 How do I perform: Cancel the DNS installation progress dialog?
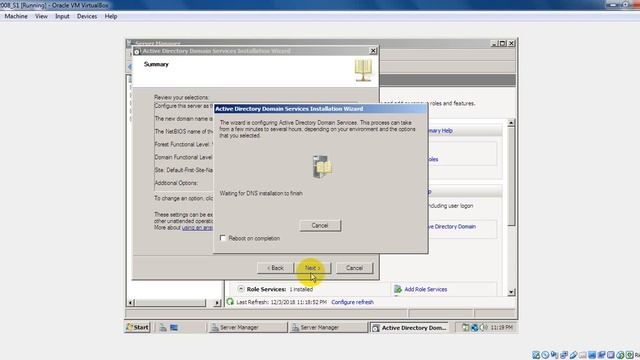pos(320,225)
